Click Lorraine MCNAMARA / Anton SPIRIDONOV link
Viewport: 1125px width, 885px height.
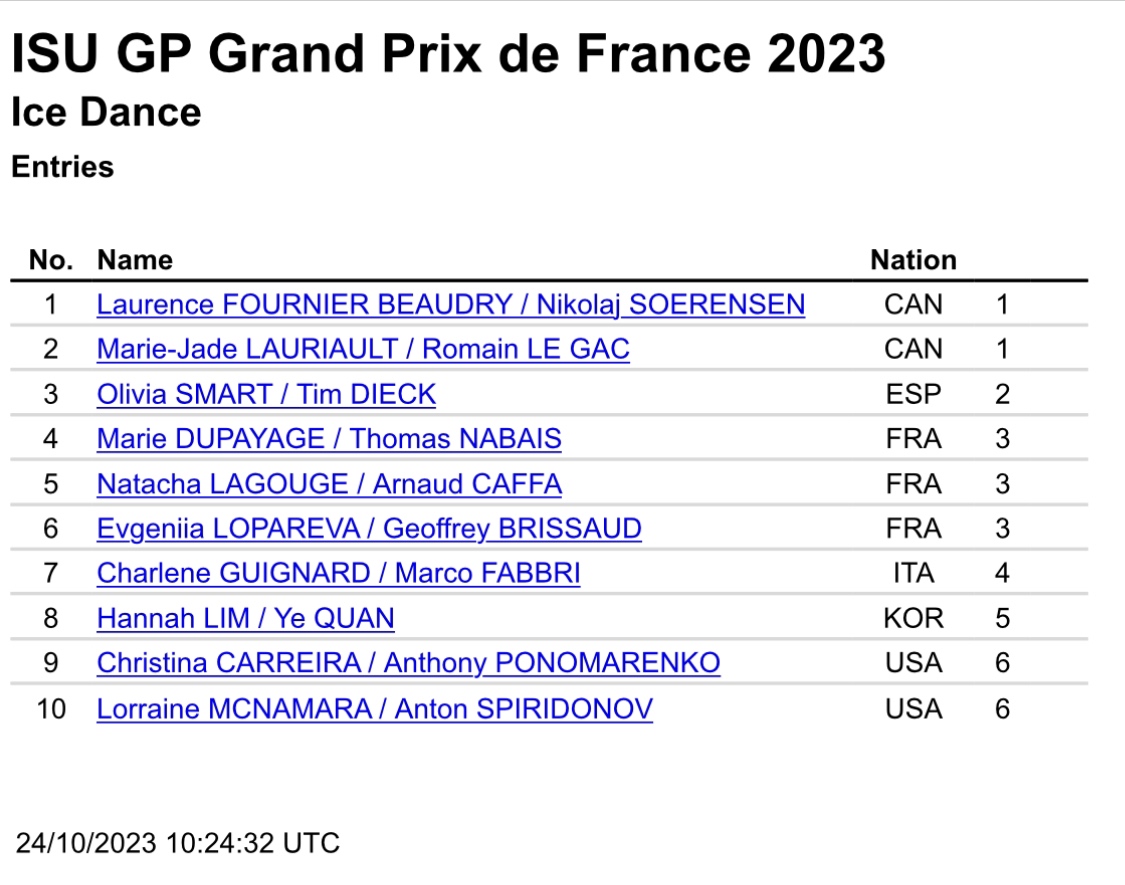375,708
